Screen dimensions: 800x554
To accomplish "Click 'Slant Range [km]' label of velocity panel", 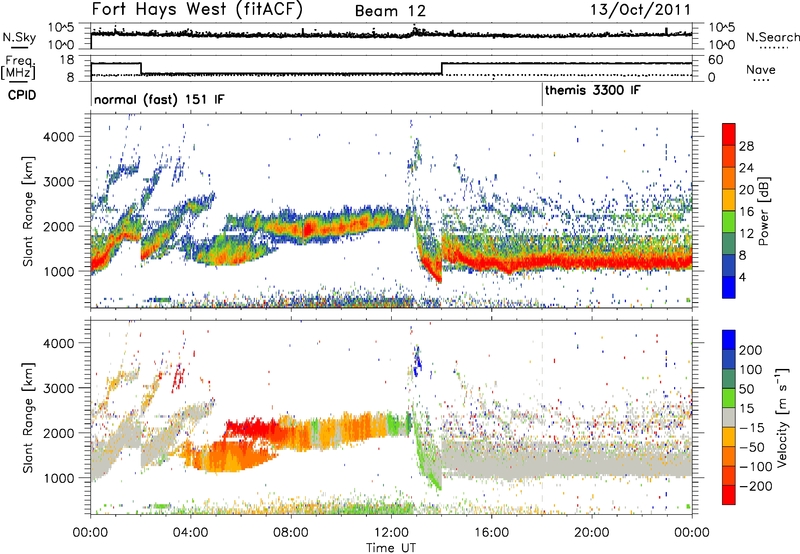I will [x=28, y=418].
